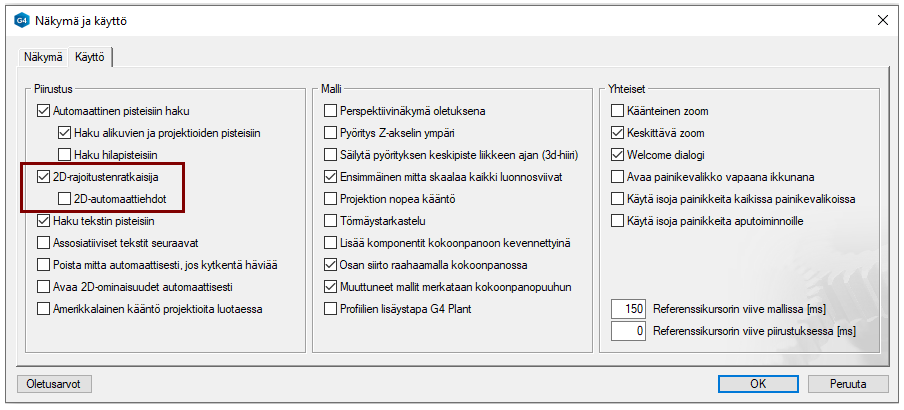This screenshot has width=904, height=410.
Task: Enable Haku hilapisteisiin option
Action: [x=65, y=155]
